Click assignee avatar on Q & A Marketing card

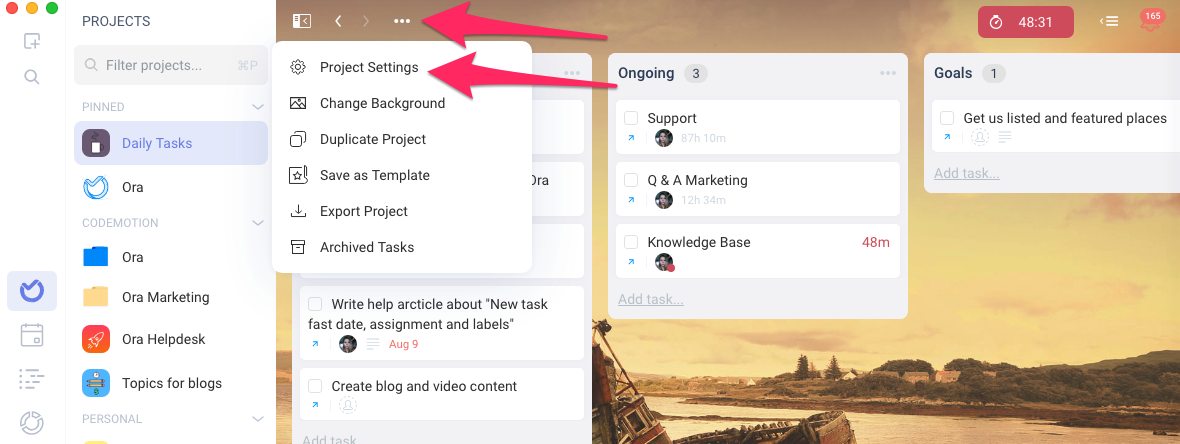pyautogui.click(x=664, y=200)
